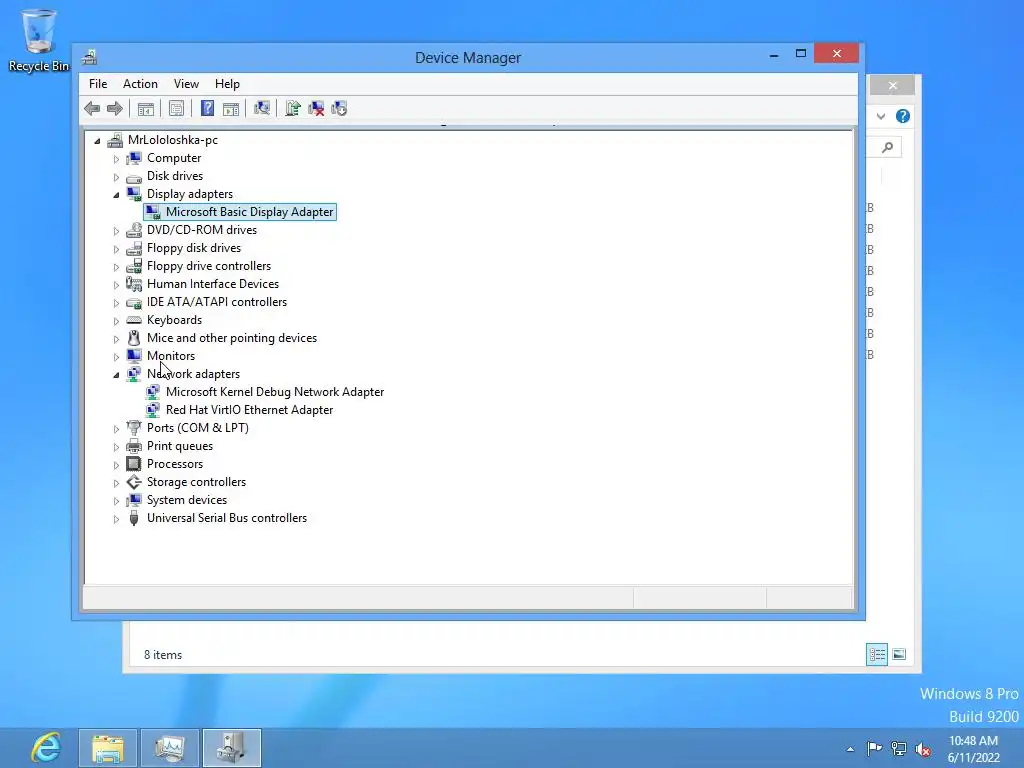Image resolution: width=1024 pixels, height=768 pixels.
Task: Collapse the MrLololoshka-pc root node
Action: click(97, 140)
